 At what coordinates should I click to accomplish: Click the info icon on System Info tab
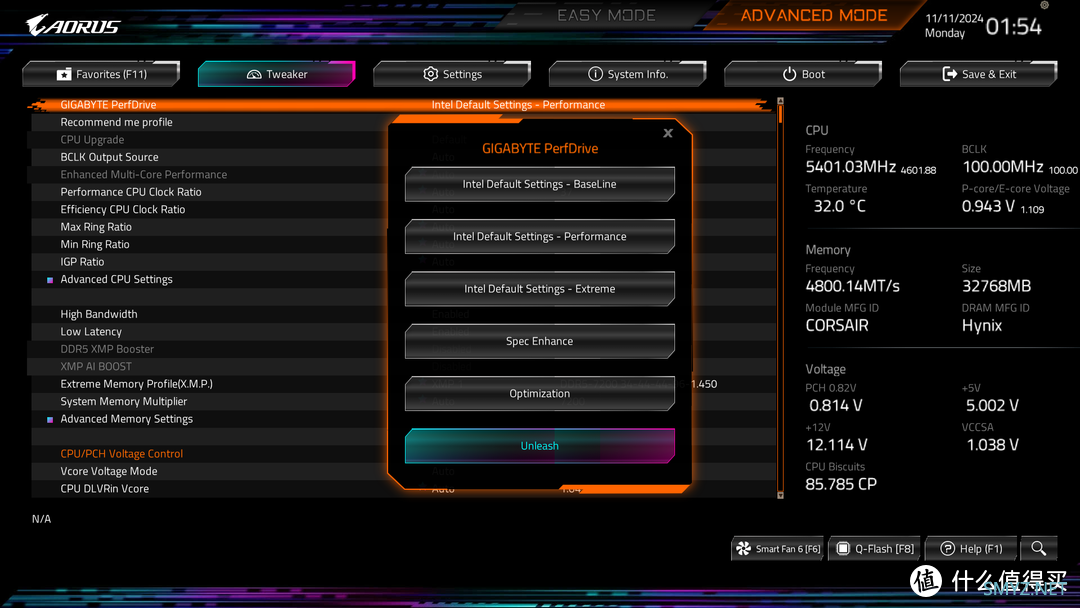[x=595, y=74]
